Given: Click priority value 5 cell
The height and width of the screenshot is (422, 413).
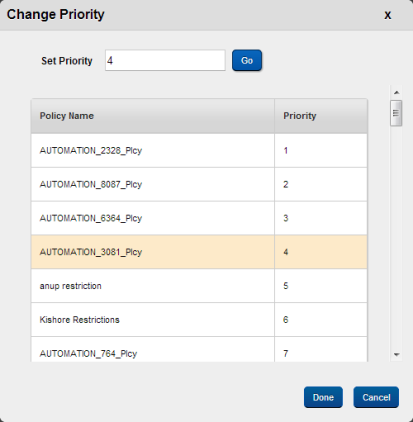Looking at the screenshot, I should (321, 286).
